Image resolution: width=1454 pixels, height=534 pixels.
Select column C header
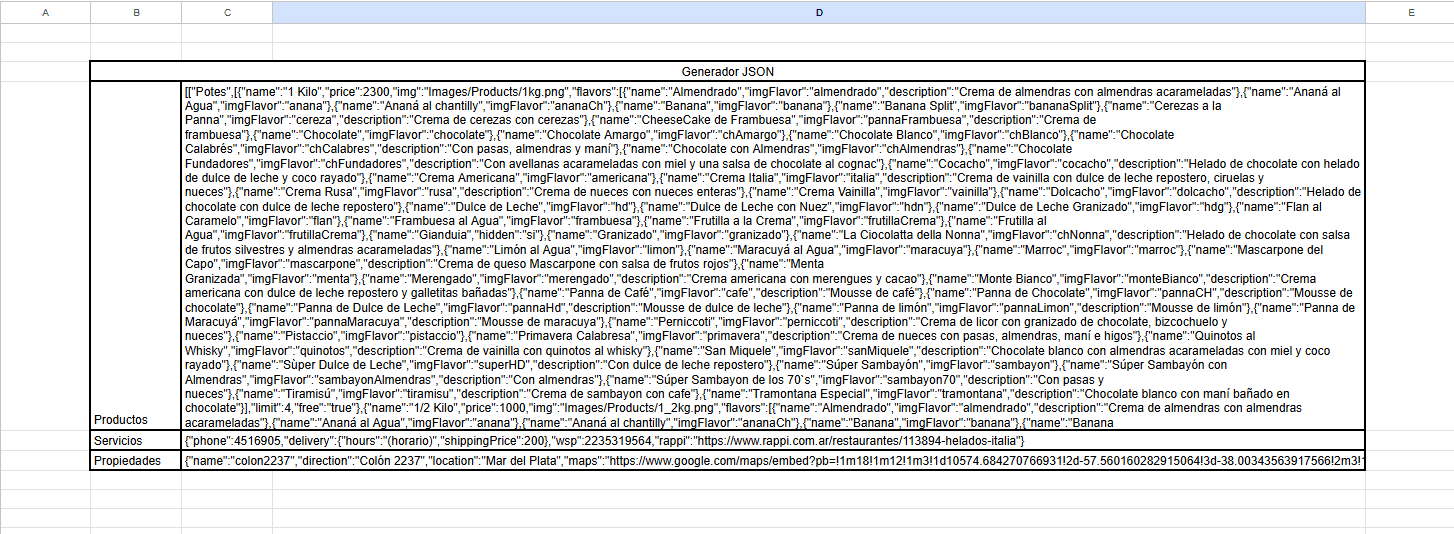pos(227,12)
